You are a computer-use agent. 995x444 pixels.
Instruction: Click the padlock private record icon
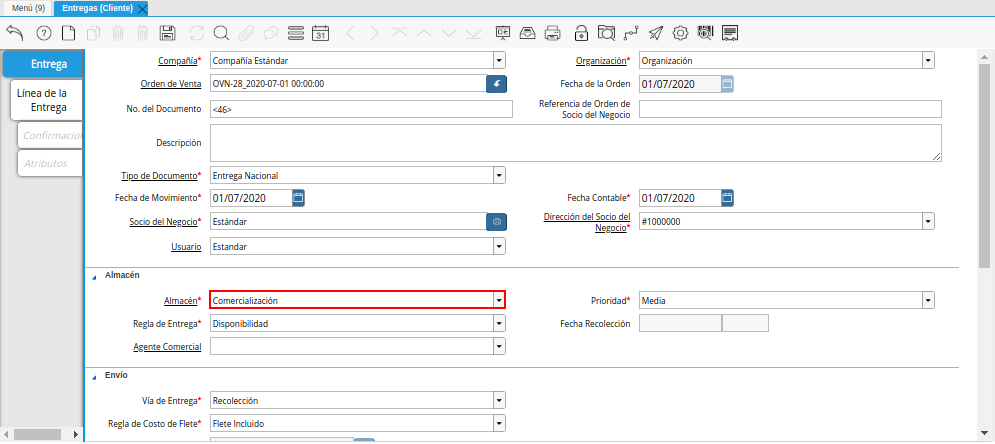581,33
